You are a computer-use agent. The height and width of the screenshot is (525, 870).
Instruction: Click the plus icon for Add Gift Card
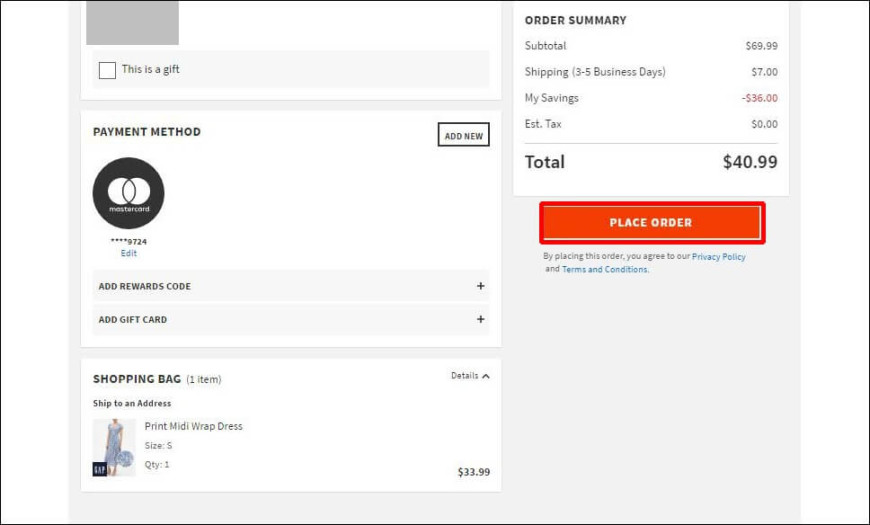480,319
